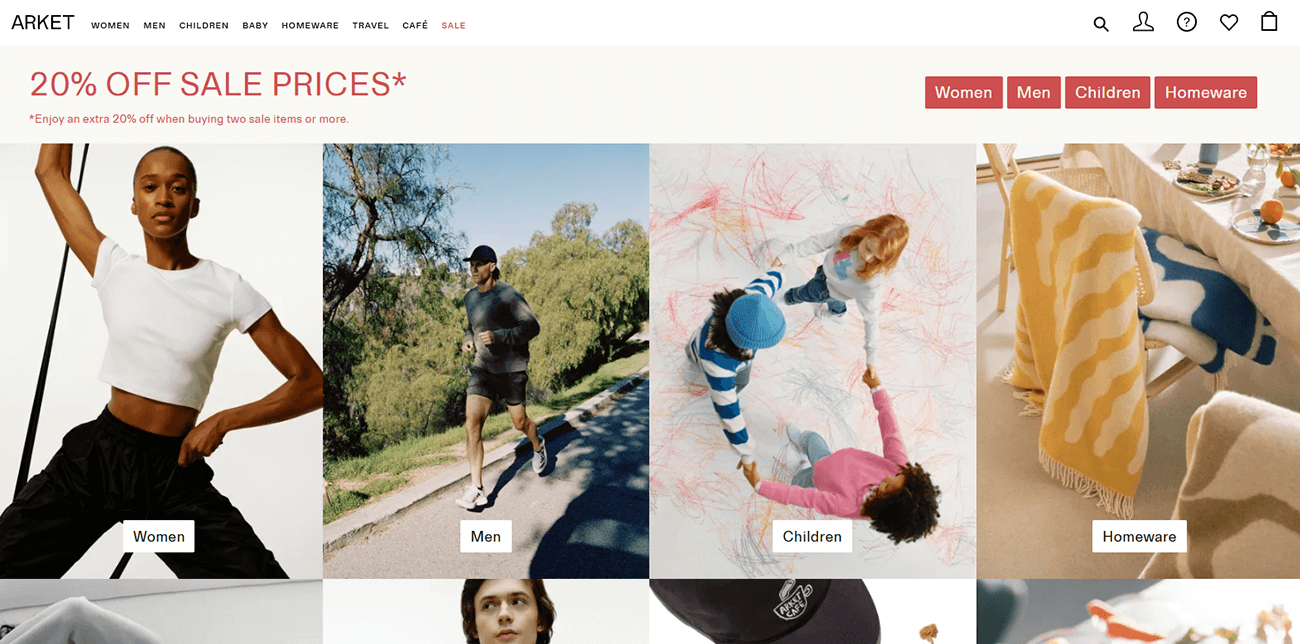Viewport: 1300px width, 644px height.
Task: Select Children in the top navigation
Action: coord(204,26)
